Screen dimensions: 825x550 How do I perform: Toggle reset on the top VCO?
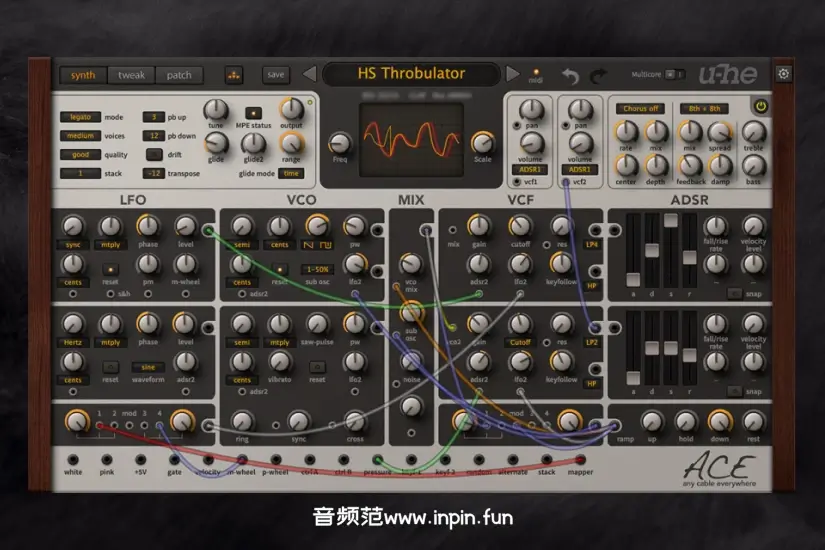pos(279,269)
